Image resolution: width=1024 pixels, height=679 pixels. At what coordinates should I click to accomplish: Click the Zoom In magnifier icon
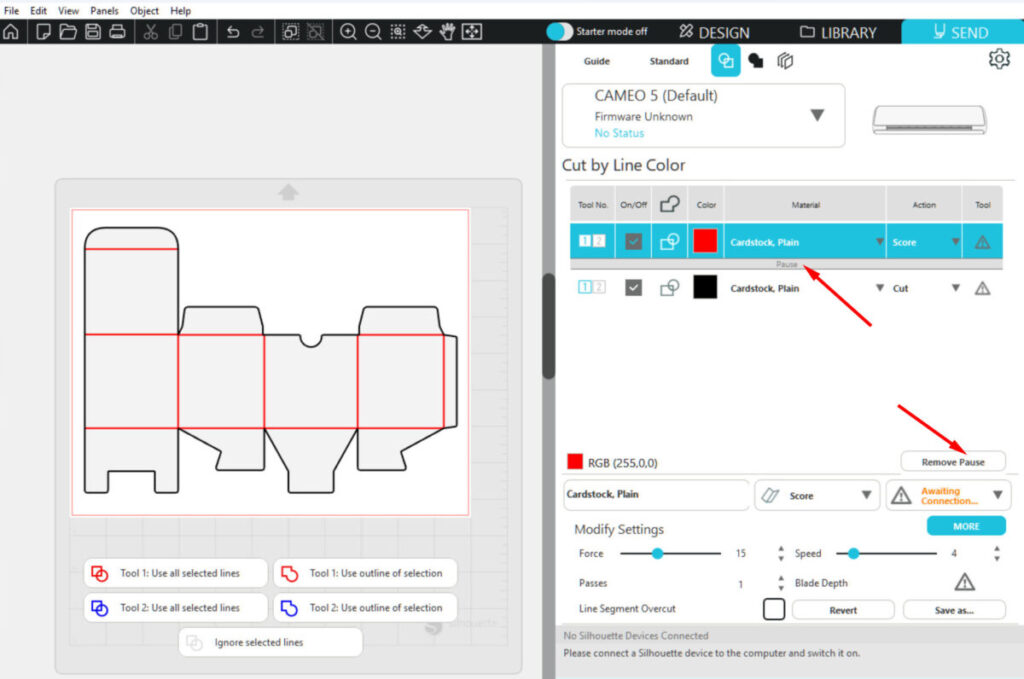(x=348, y=32)
